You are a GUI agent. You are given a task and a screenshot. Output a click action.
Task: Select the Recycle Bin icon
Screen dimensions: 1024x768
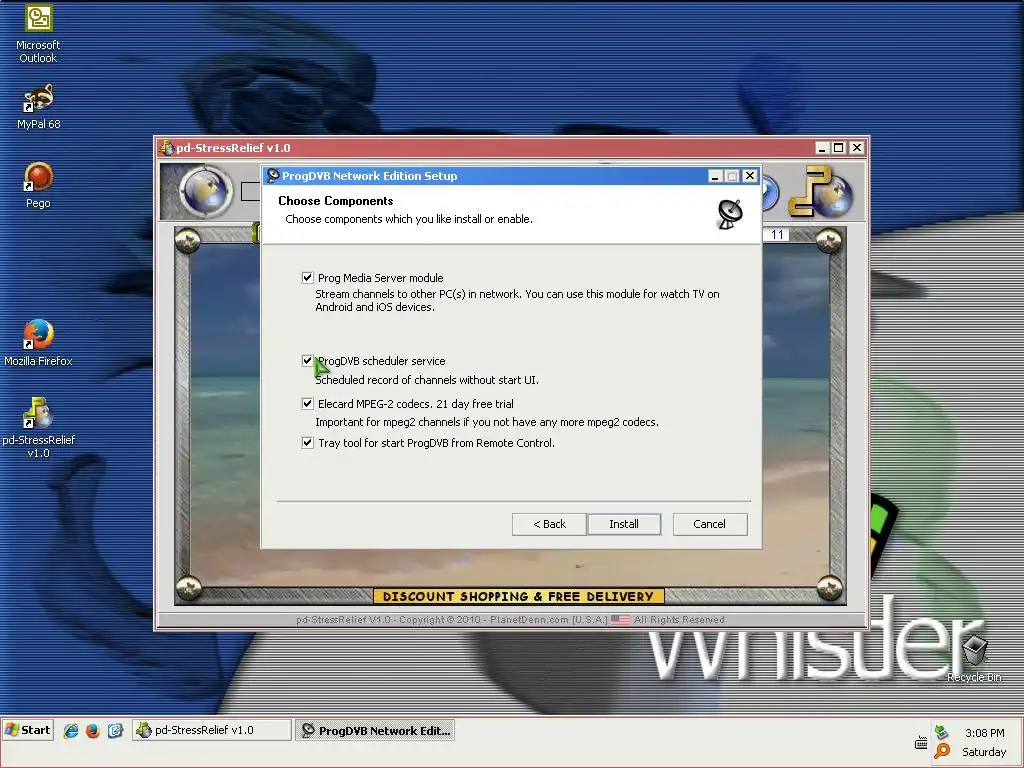(x=974, y=658)
